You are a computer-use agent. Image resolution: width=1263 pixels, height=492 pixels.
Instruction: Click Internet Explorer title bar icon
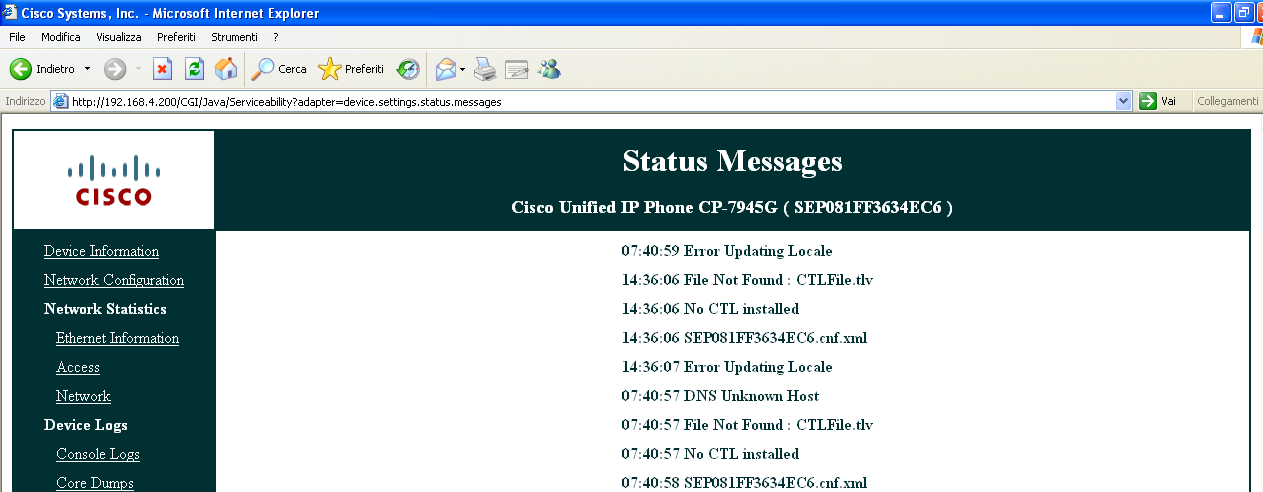(11, 12)
